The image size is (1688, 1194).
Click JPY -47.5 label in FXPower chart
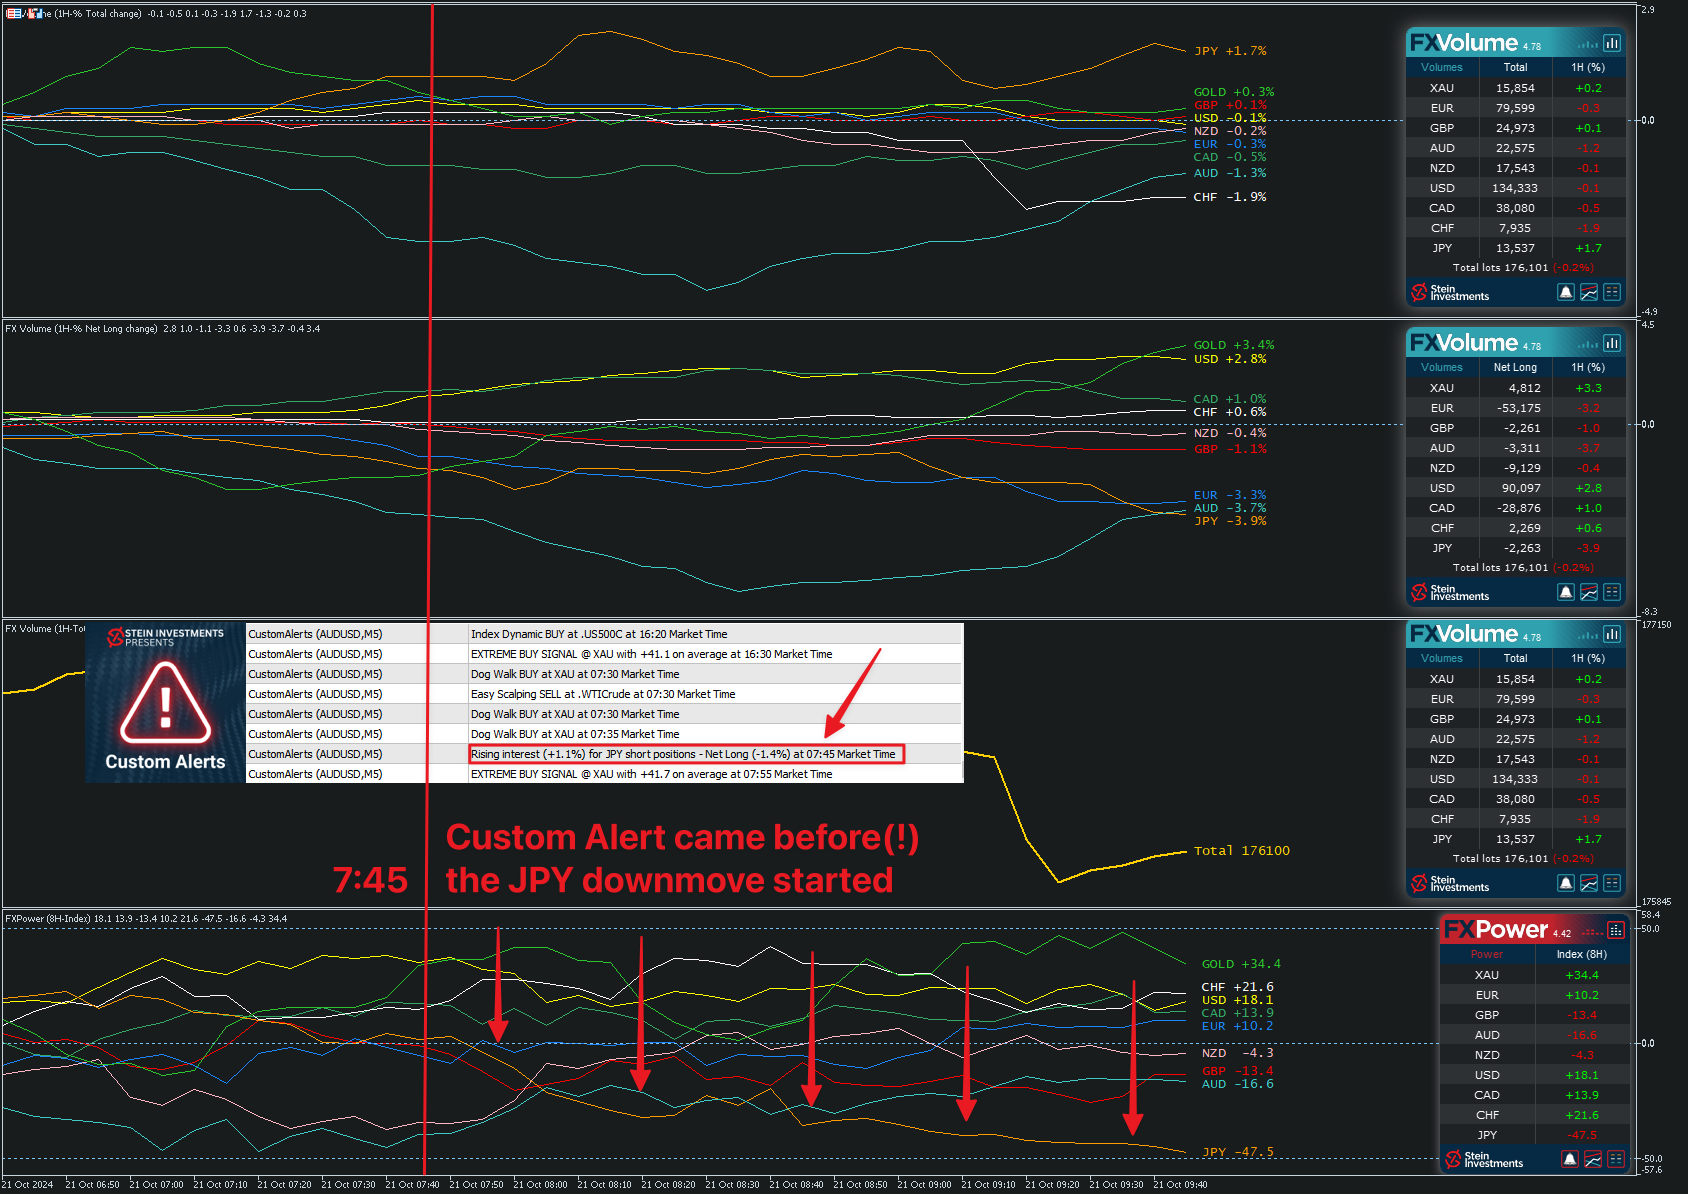(x=1238, y=1152)
